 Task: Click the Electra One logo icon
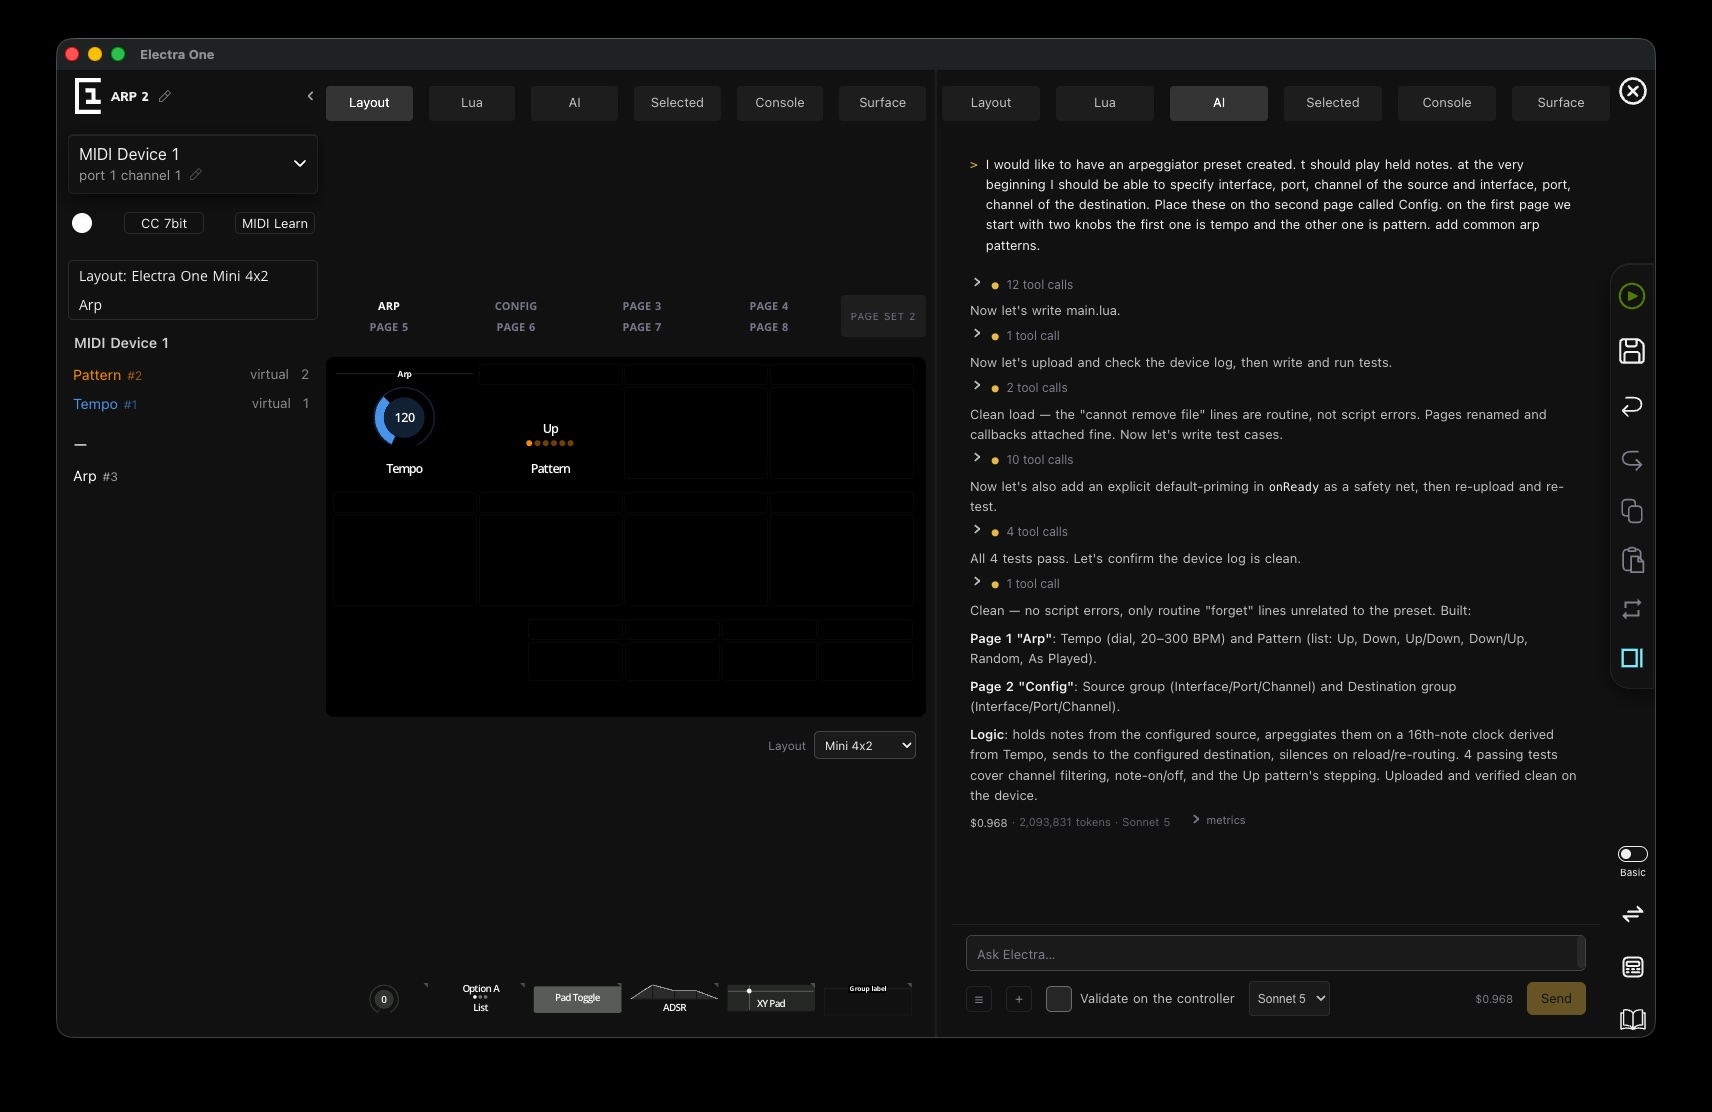coord(88,96)
